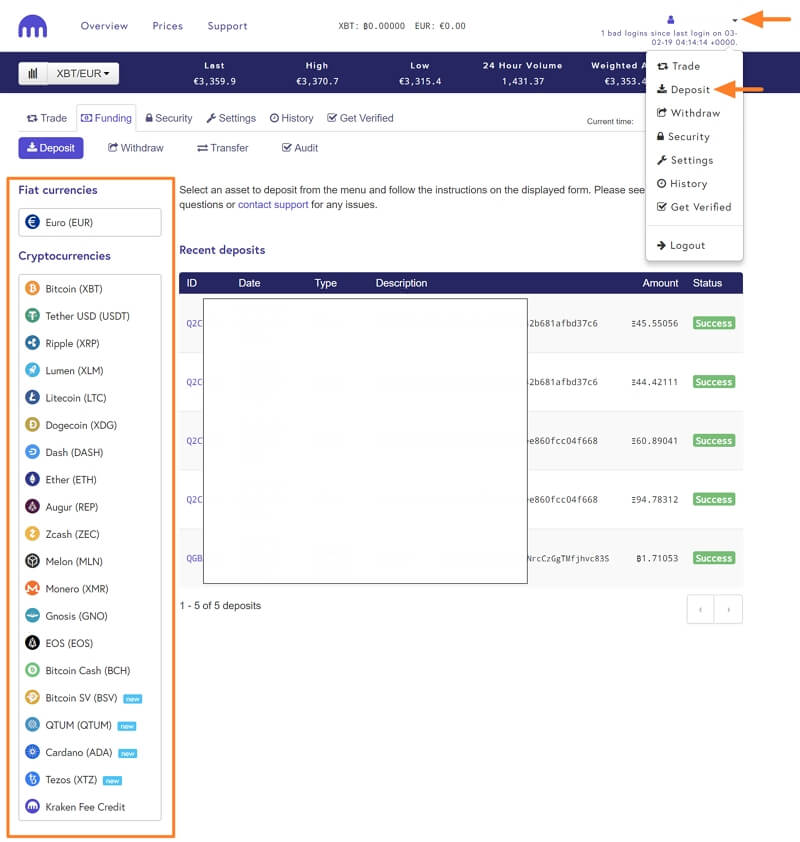Image resolution: width=800 pixels, height=842 pixels.
Task: Click the Ripple (XRP) coin icon
Action: coord(33,343)
